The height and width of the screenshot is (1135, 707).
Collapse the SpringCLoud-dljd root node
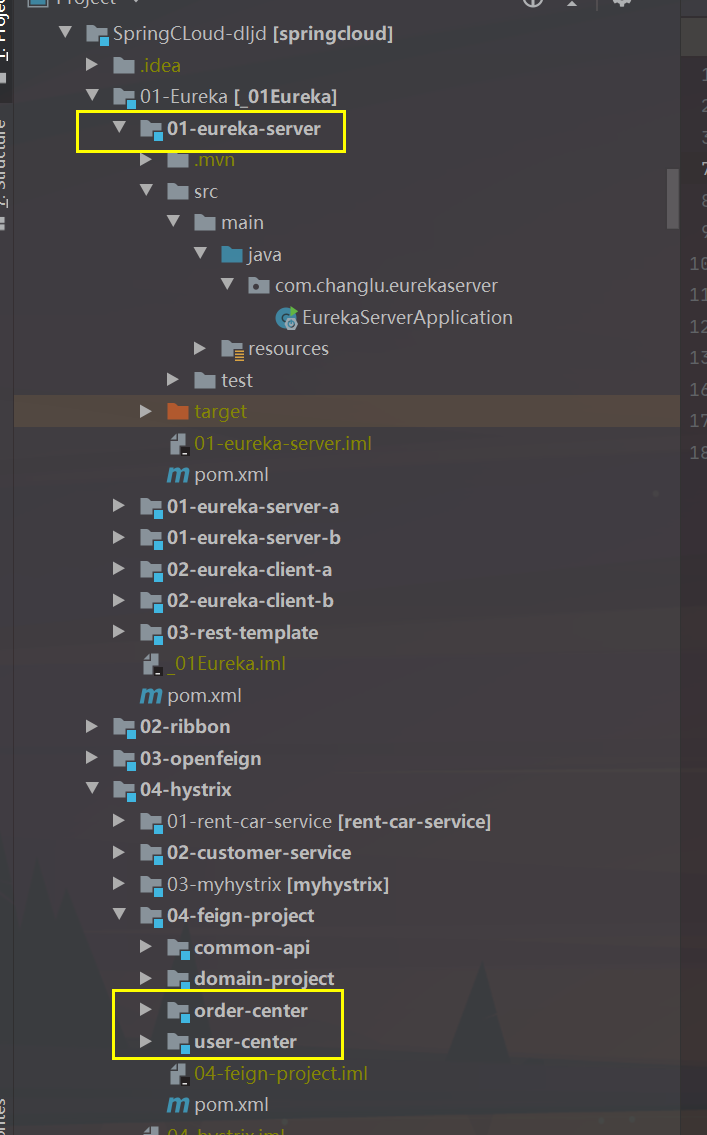pyautogui.click(x=66, y=33)
